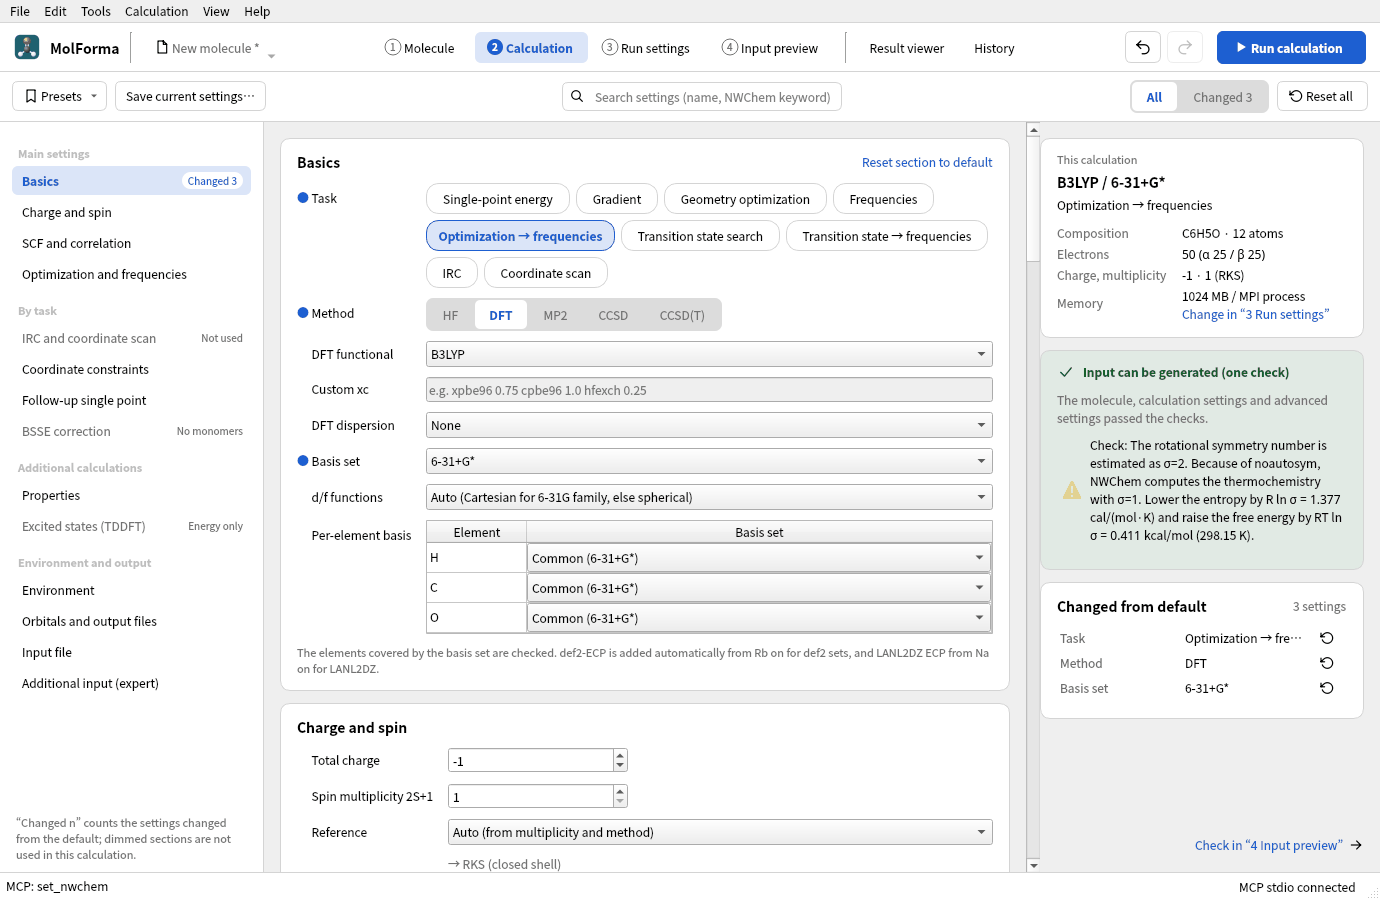Click the scrollbar down arrow
Image resolution: width=1380 pixels, height=900 pixels.
[x=1033, y=866]
